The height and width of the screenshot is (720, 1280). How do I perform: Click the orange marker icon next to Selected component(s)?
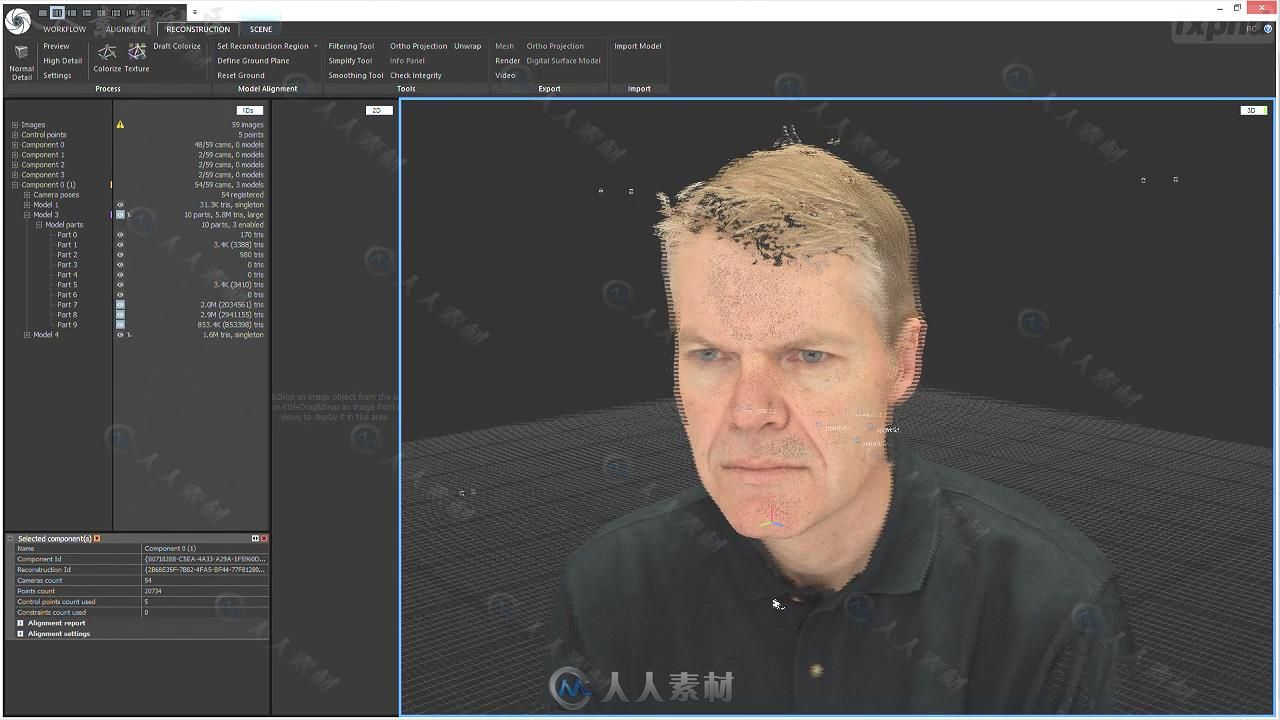pyautogui.click(x=97, y=538)
